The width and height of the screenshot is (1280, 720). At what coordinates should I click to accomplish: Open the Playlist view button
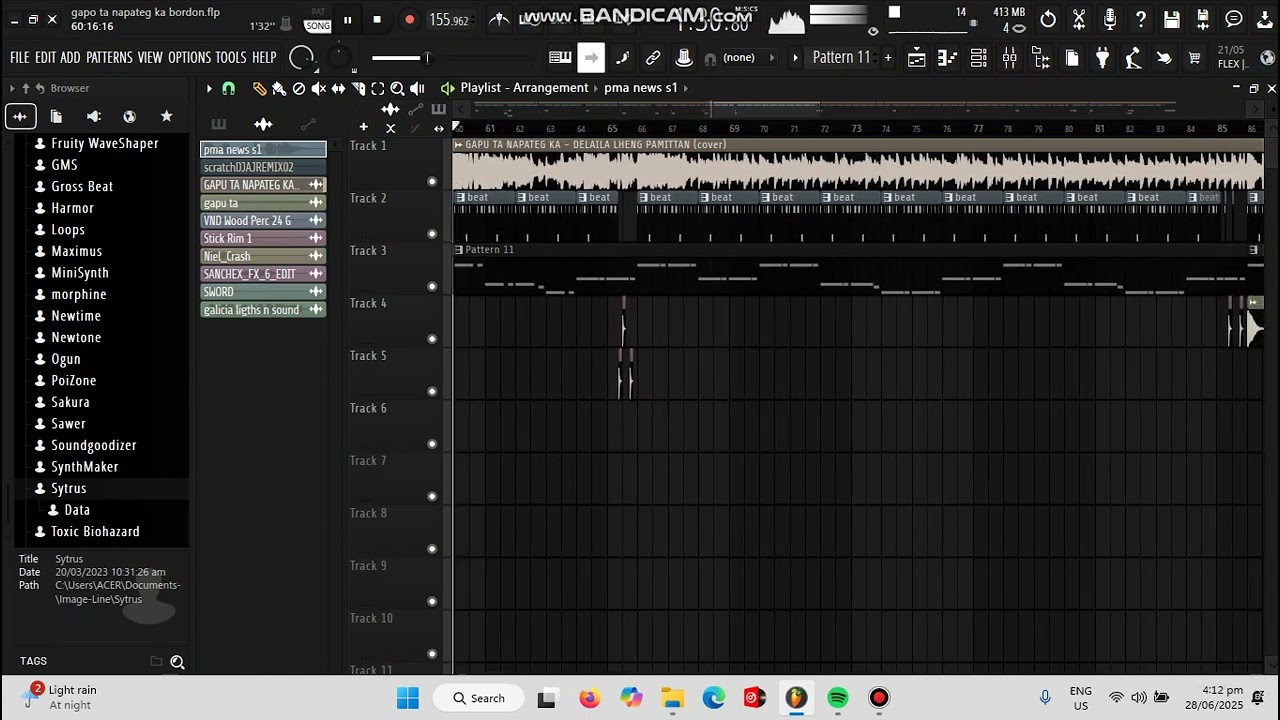[917, 58]
